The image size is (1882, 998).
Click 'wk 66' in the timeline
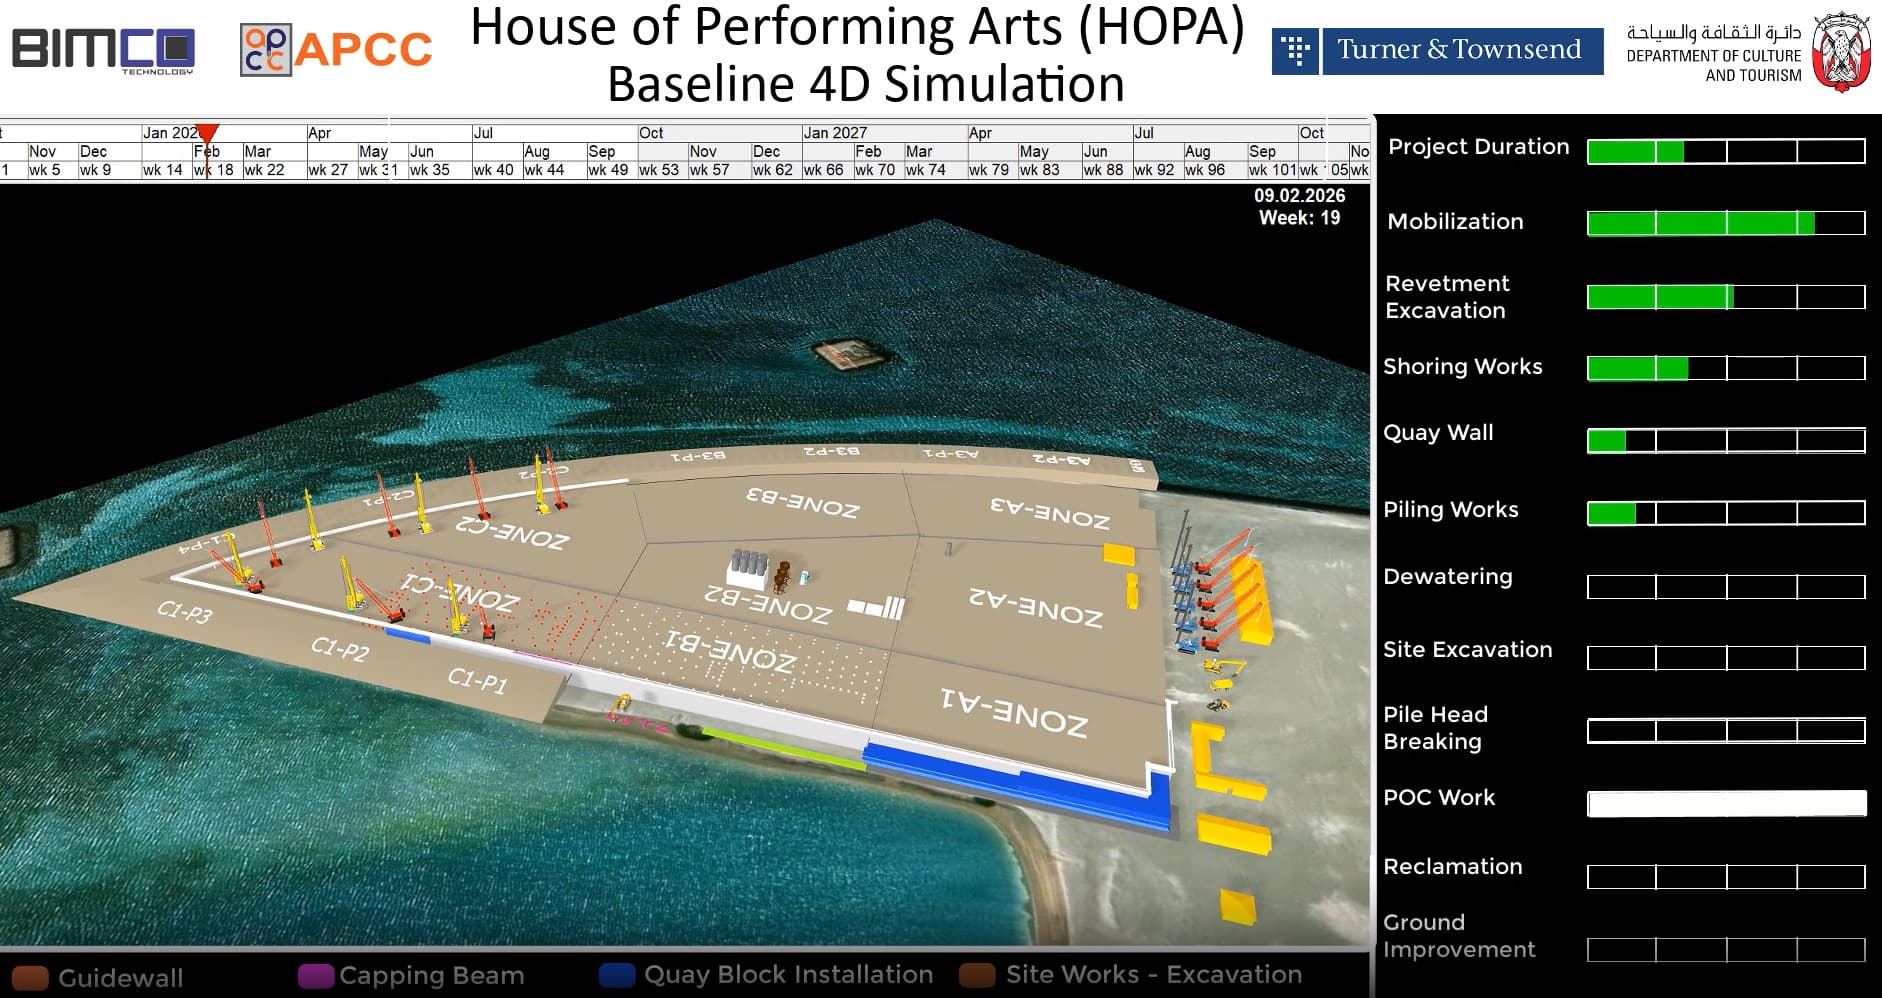click(823, 170)
